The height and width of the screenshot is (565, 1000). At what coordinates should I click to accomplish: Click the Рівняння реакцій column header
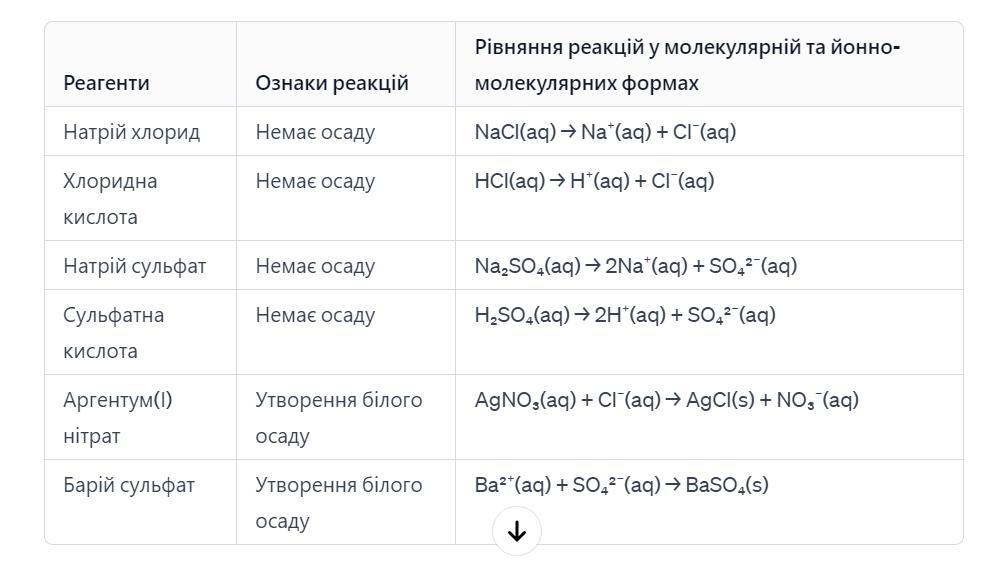tap(687, 65)
